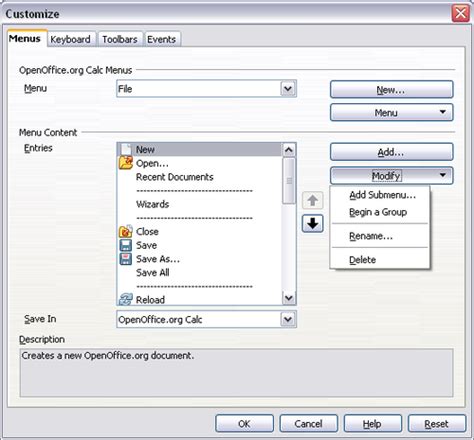Click the Reset button
474x440 pixels.
point(437,423)
